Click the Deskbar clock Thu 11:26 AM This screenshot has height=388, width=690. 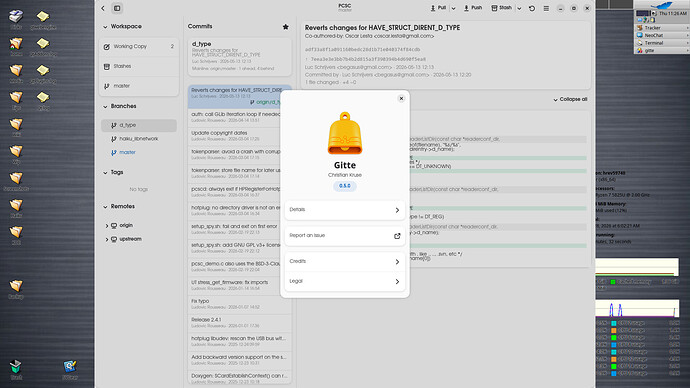coord(673,14)
